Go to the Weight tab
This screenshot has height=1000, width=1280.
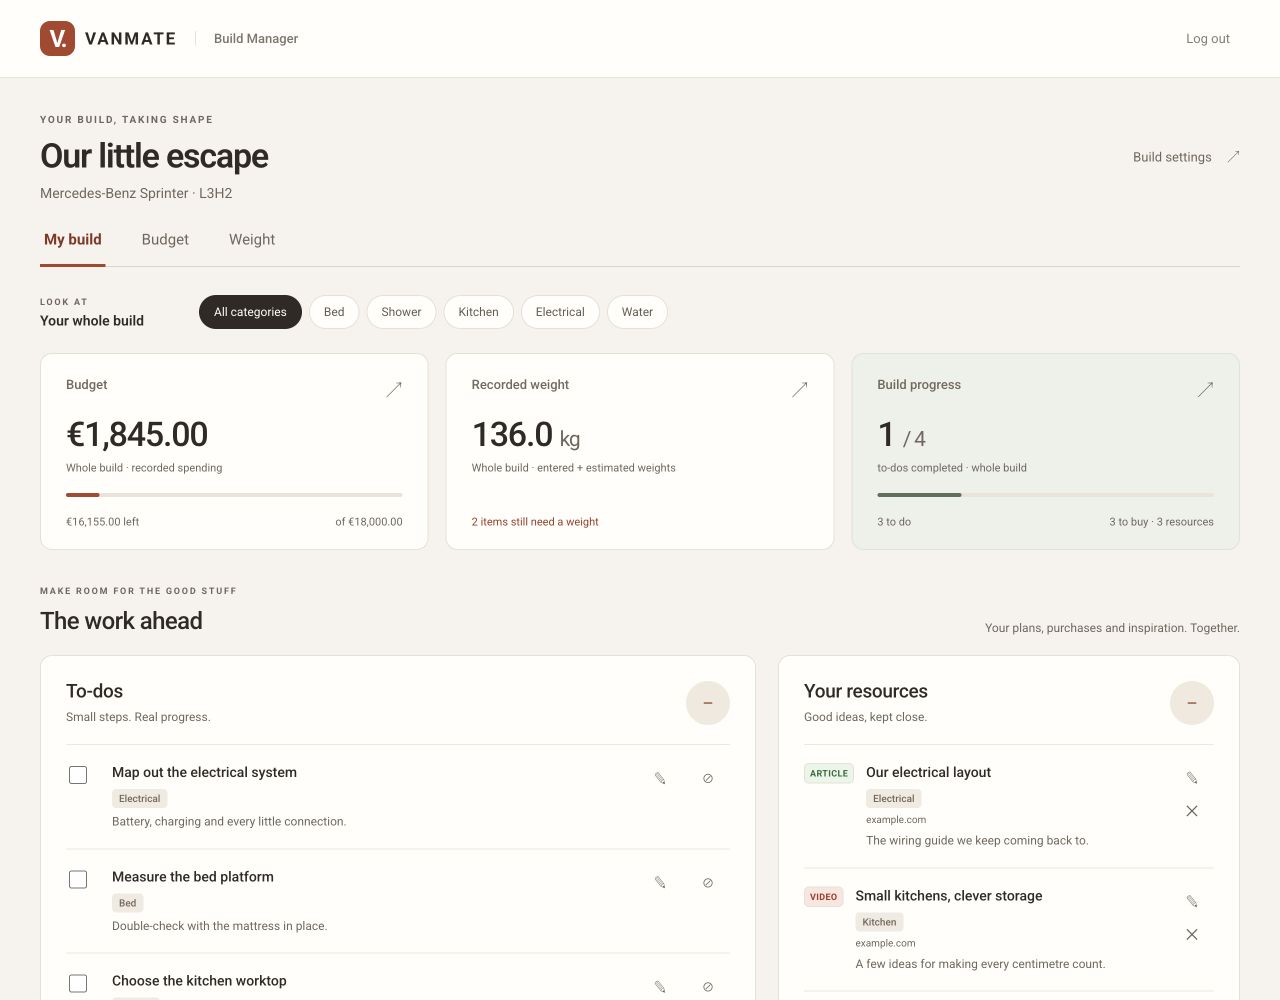point(252,240)
